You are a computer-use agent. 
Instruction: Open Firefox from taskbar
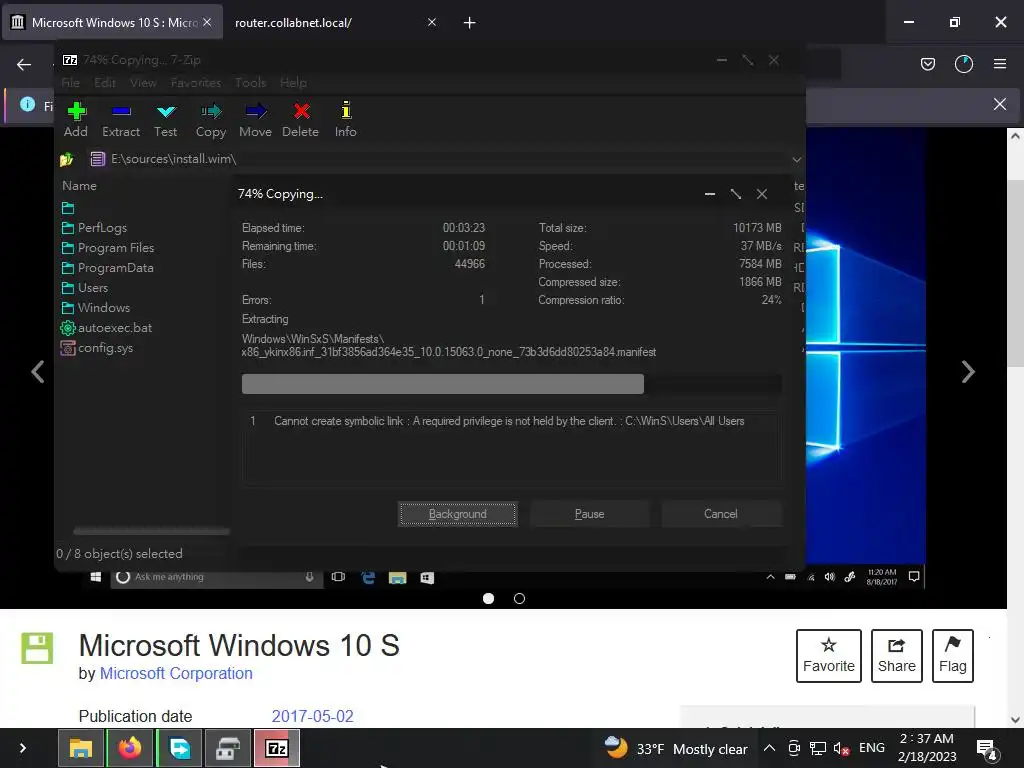coord(130,748)
